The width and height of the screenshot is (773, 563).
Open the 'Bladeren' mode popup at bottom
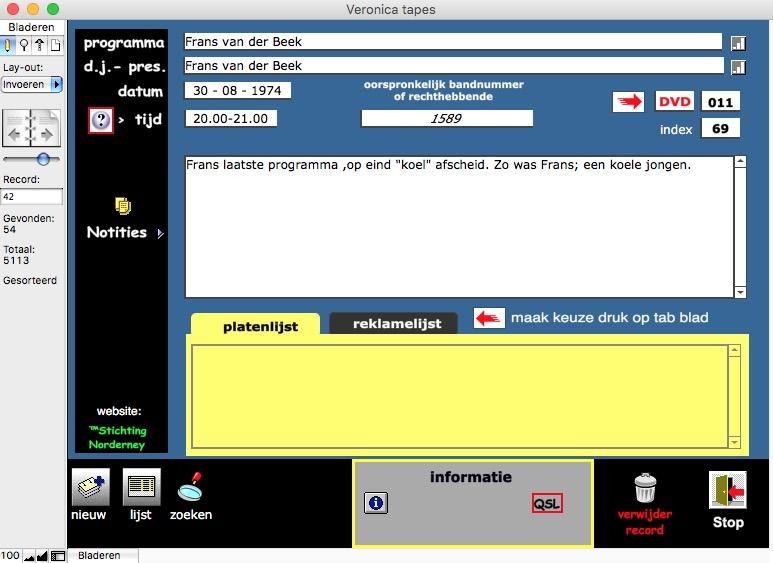tap(100, 555)
